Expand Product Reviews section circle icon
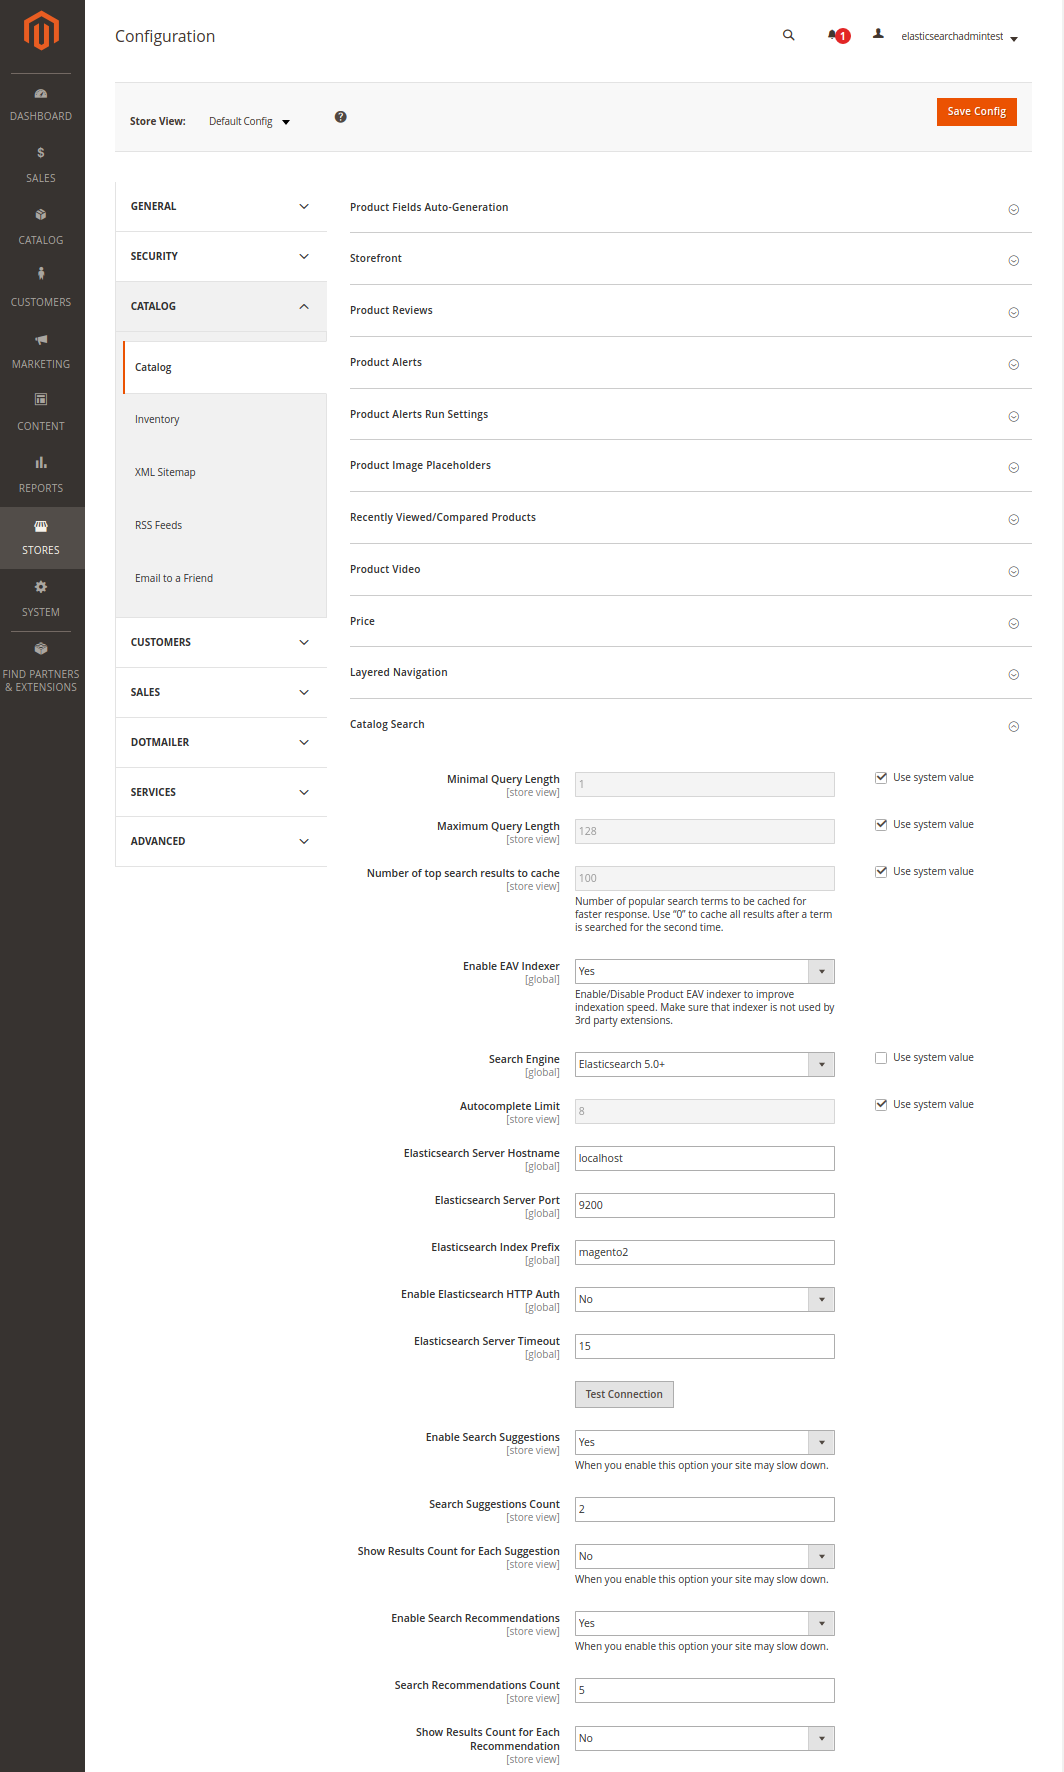 [1014, 312]
